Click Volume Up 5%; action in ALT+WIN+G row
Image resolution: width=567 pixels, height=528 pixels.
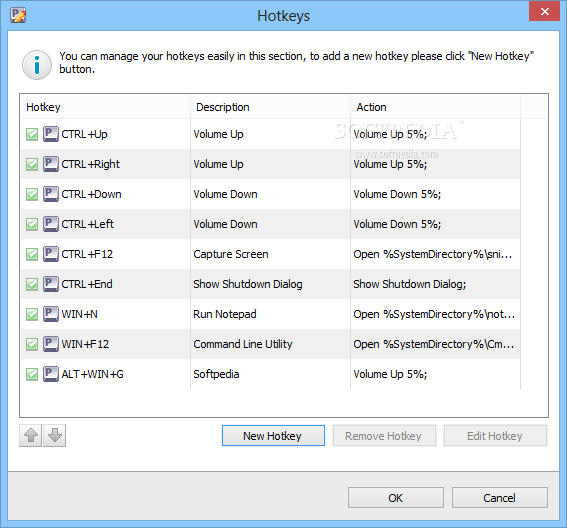[390, 374]
